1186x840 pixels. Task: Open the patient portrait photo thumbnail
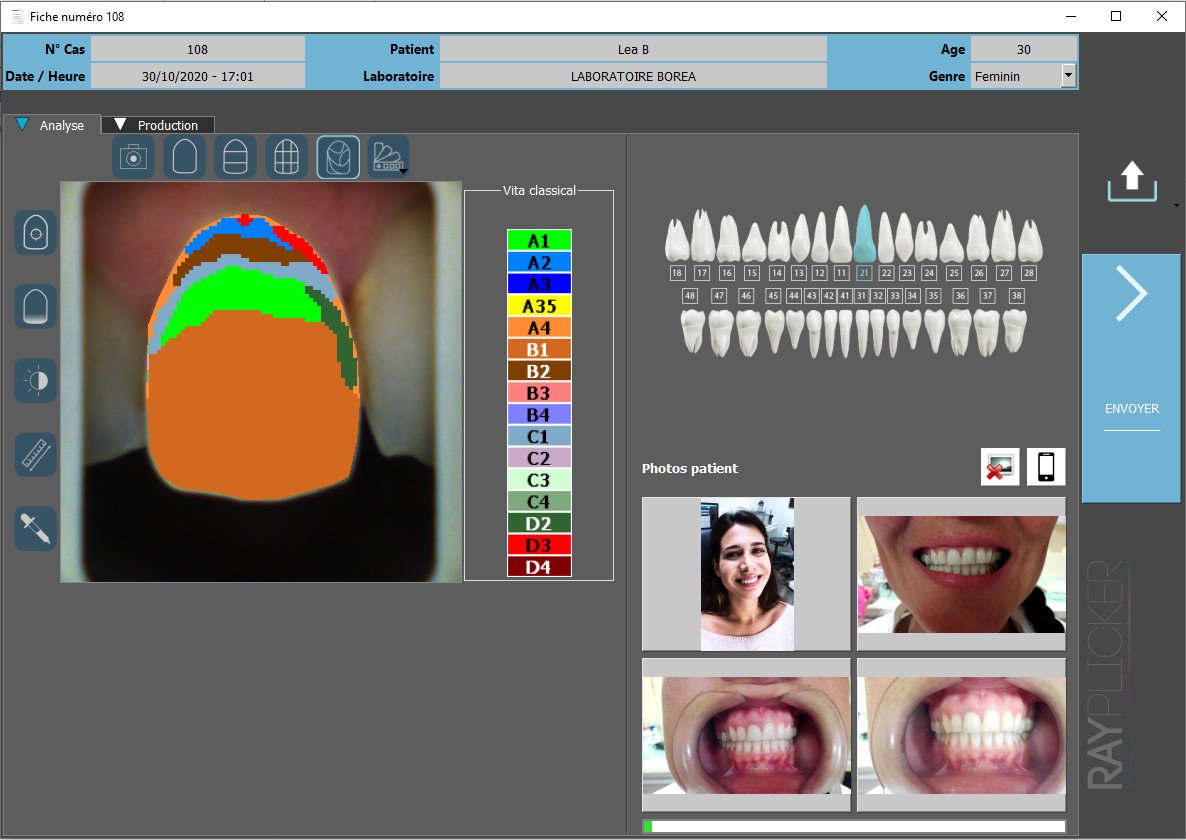(x=746, y=574)
